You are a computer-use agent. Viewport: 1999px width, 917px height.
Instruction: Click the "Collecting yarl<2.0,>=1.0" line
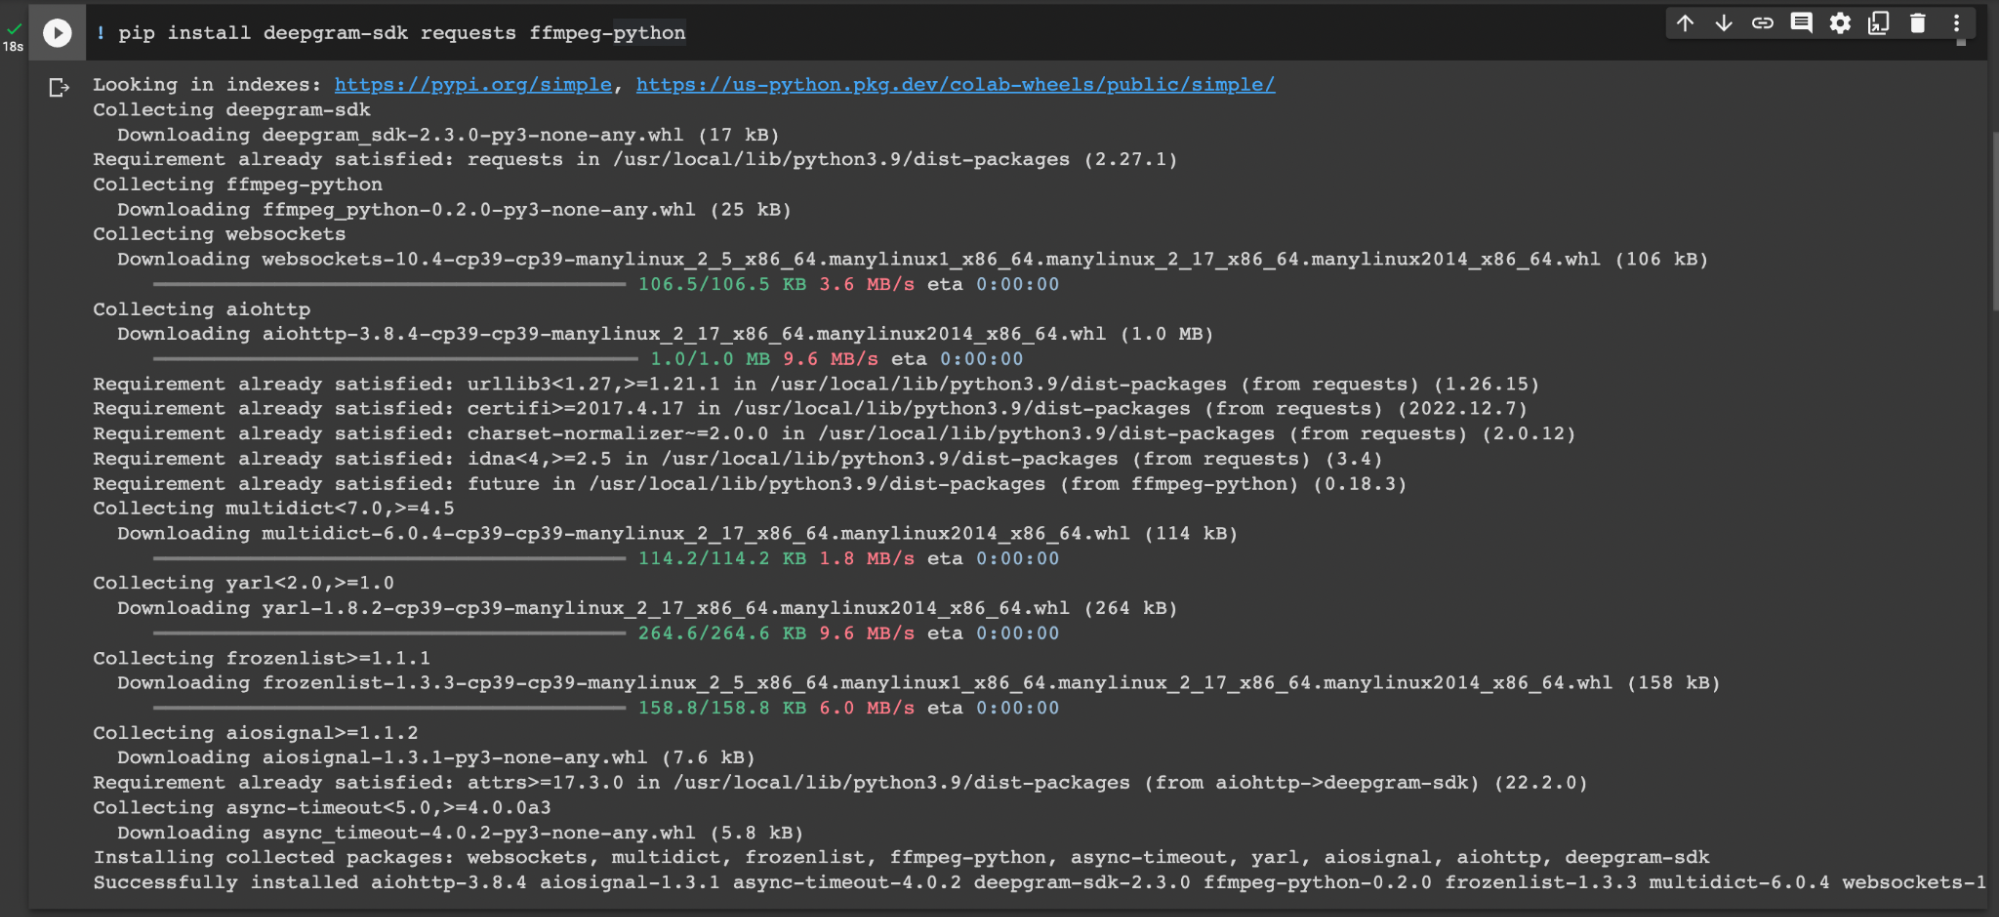243,583
